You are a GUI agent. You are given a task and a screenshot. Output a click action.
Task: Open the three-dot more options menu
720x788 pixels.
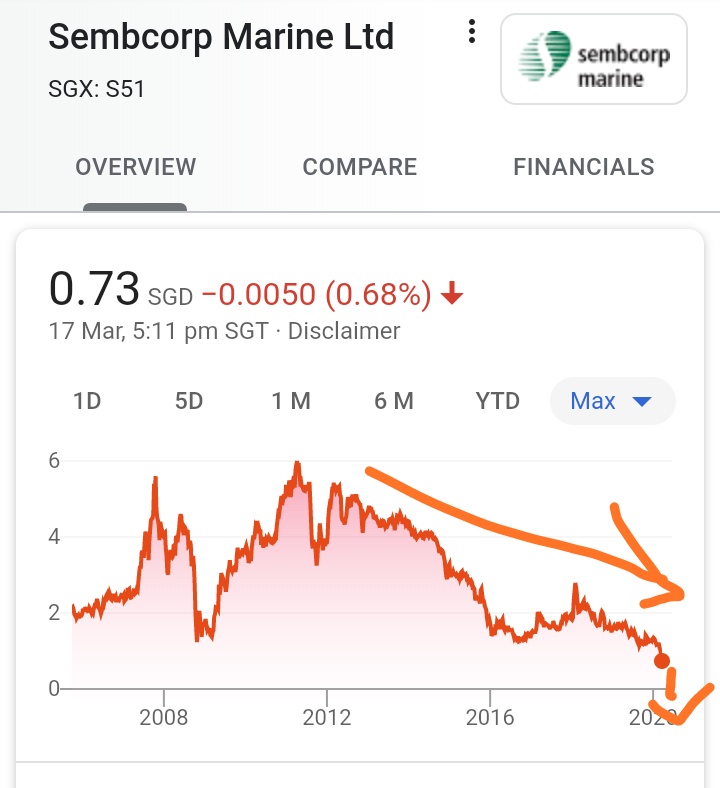pyautogui.click(x=472, y=33)
